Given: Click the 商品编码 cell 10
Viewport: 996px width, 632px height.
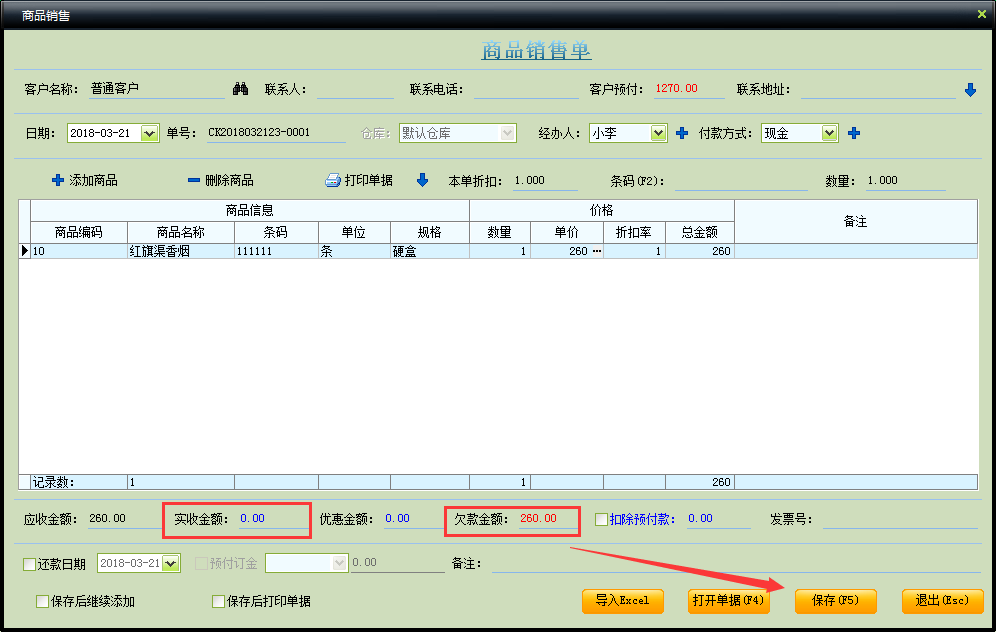Looking at the screenshot, I should tap(79, 251).
